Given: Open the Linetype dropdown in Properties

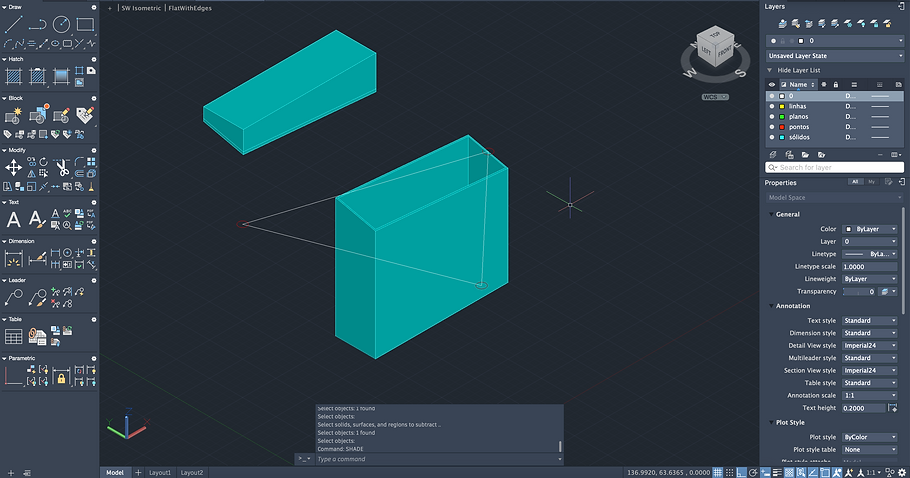Looking at the screenshot, I should 870,254.
